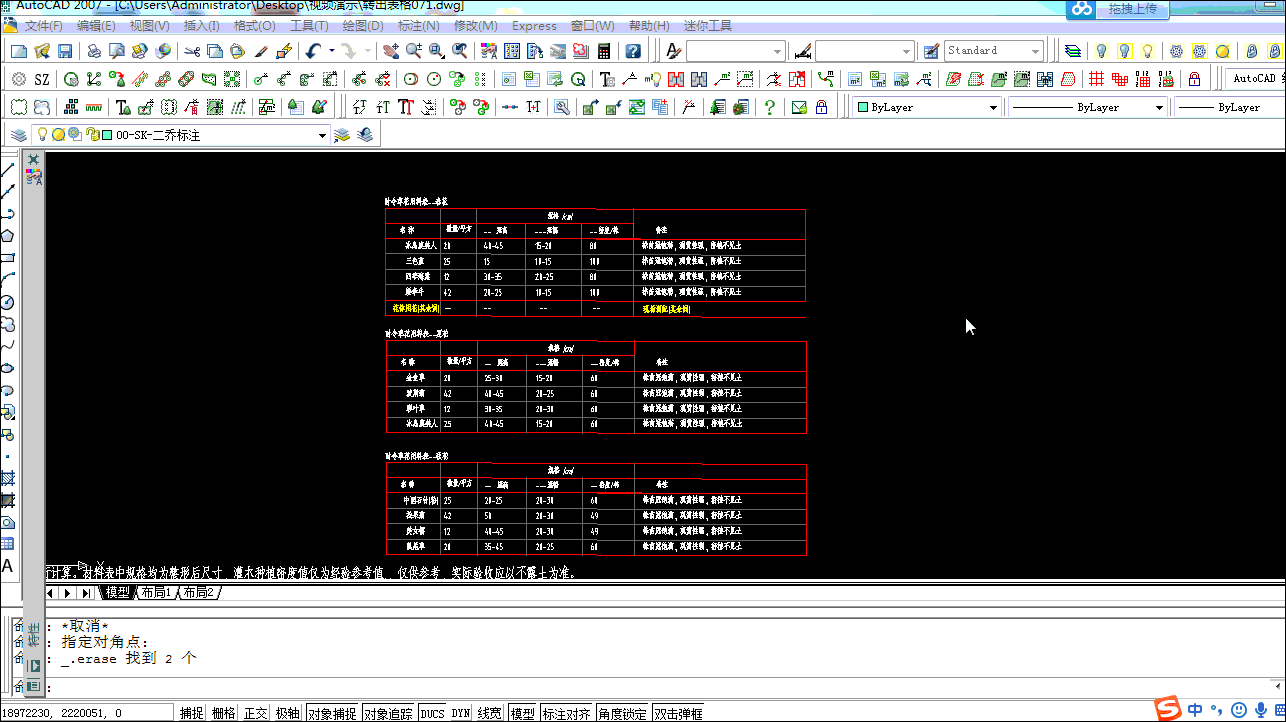Open the calculator tool
Viewport: 1286px width, 722px height.
click(604, 51)
